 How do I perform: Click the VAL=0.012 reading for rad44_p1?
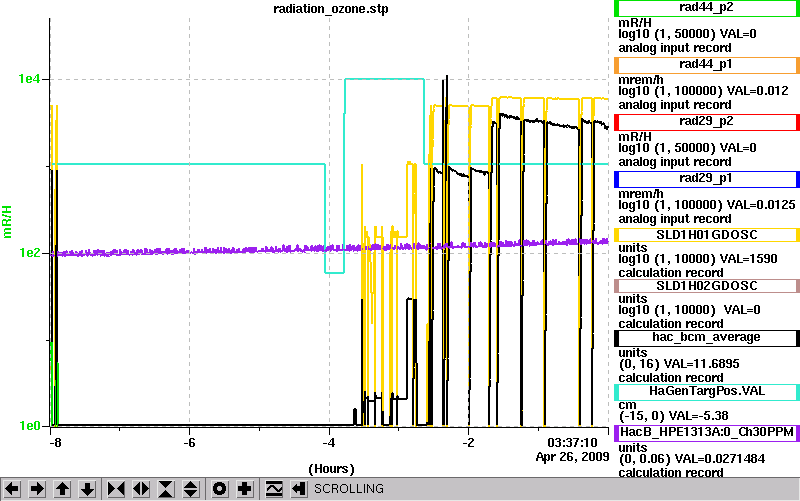click(x=757, y=91)
